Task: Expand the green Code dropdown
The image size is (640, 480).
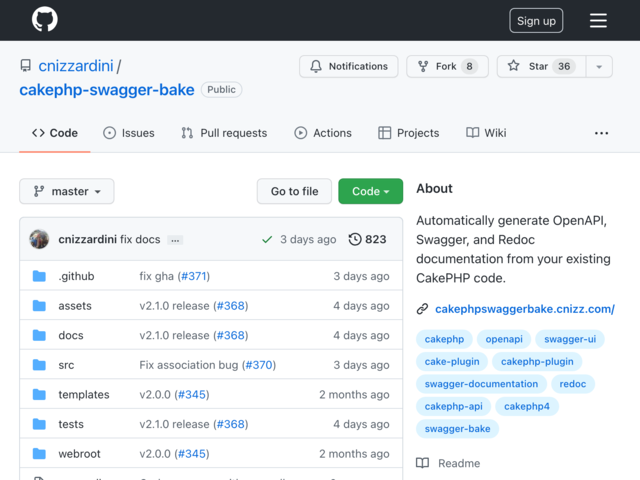Action: (x=371, y=191)
